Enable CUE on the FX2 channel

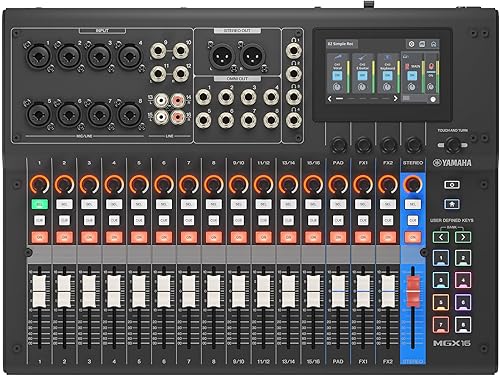click(388, 220)
